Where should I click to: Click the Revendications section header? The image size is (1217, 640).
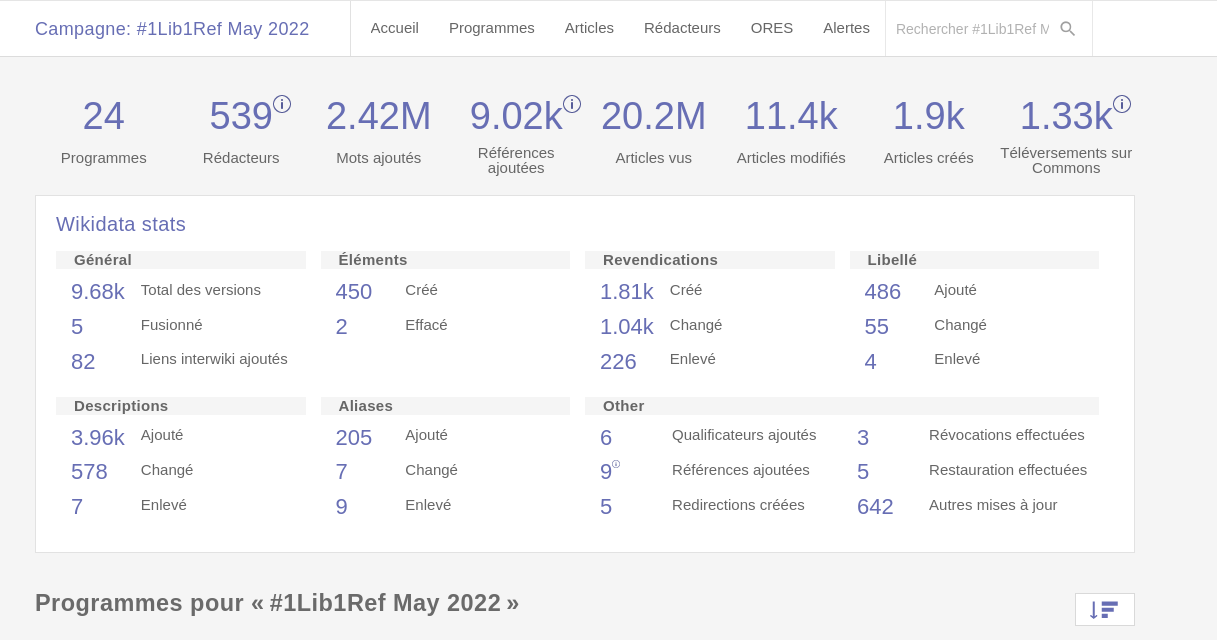710,260
